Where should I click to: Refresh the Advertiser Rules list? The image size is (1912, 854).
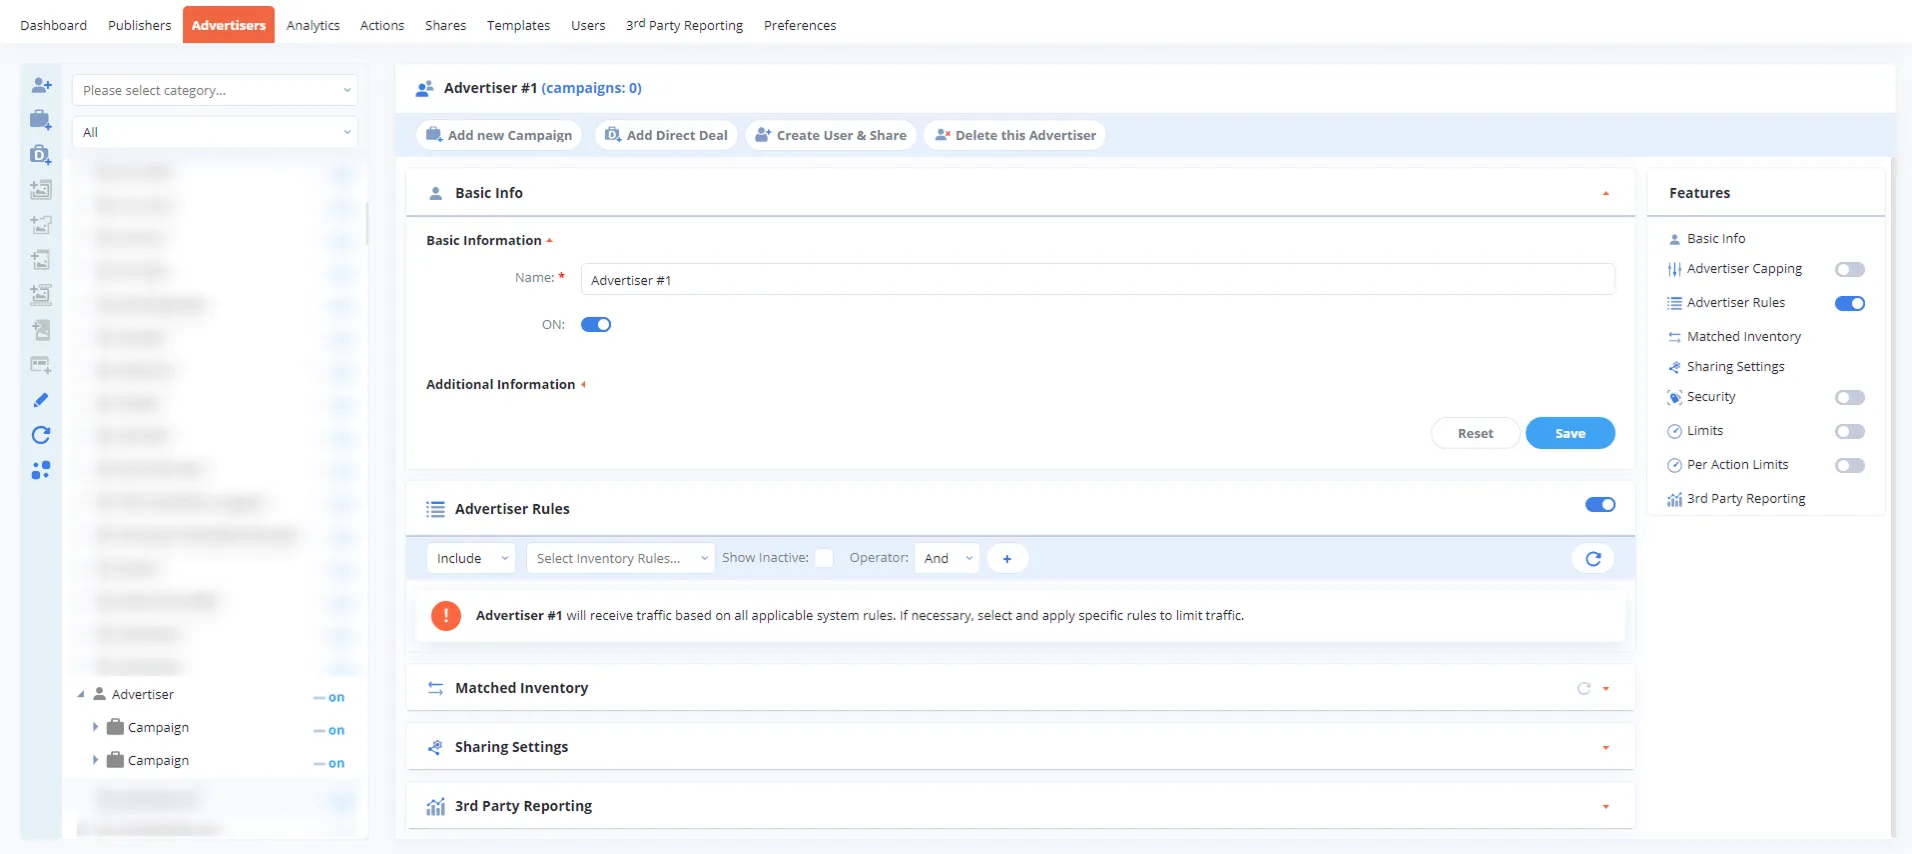tap(1593, 559)
